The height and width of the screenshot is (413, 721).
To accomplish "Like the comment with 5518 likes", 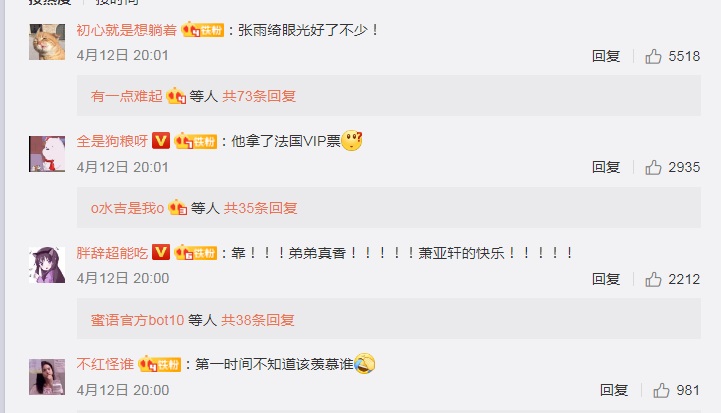I will coord(653,56).
